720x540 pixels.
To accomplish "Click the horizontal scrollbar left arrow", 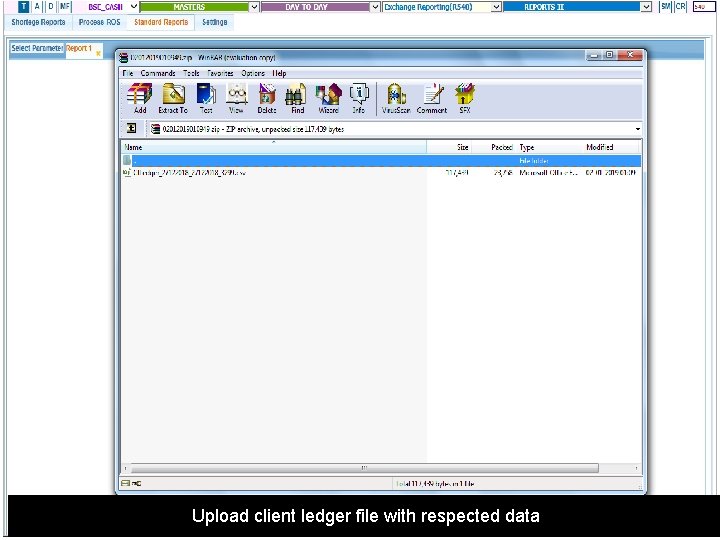I will pos(126,468).
